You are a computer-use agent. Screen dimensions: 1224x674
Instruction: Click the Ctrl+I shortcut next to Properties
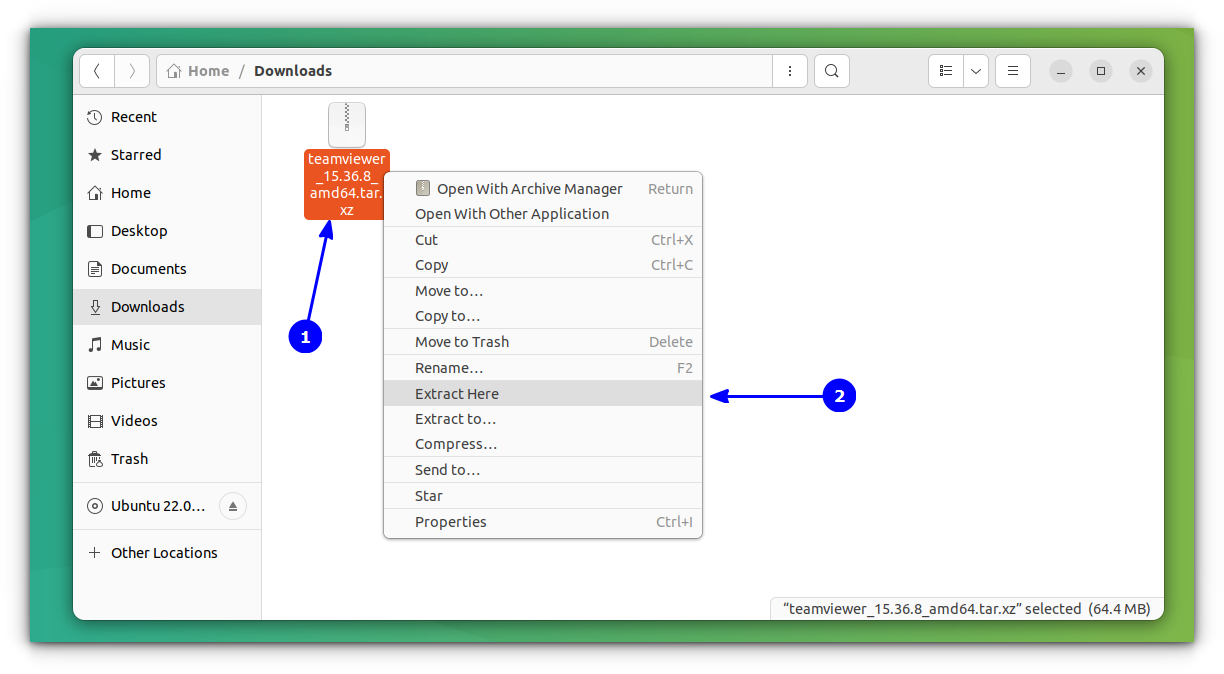click(x=675, y=522)
